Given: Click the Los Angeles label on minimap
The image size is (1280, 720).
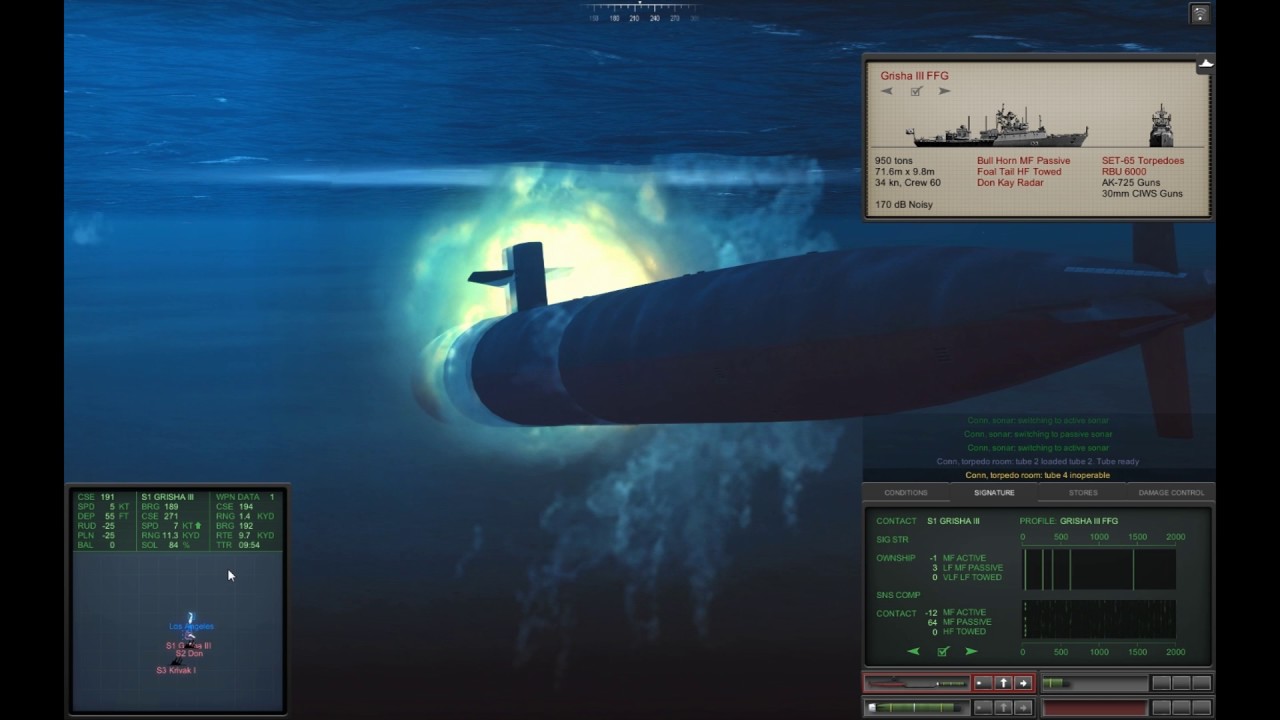Looking at the screenshot, I should (191, 626).
